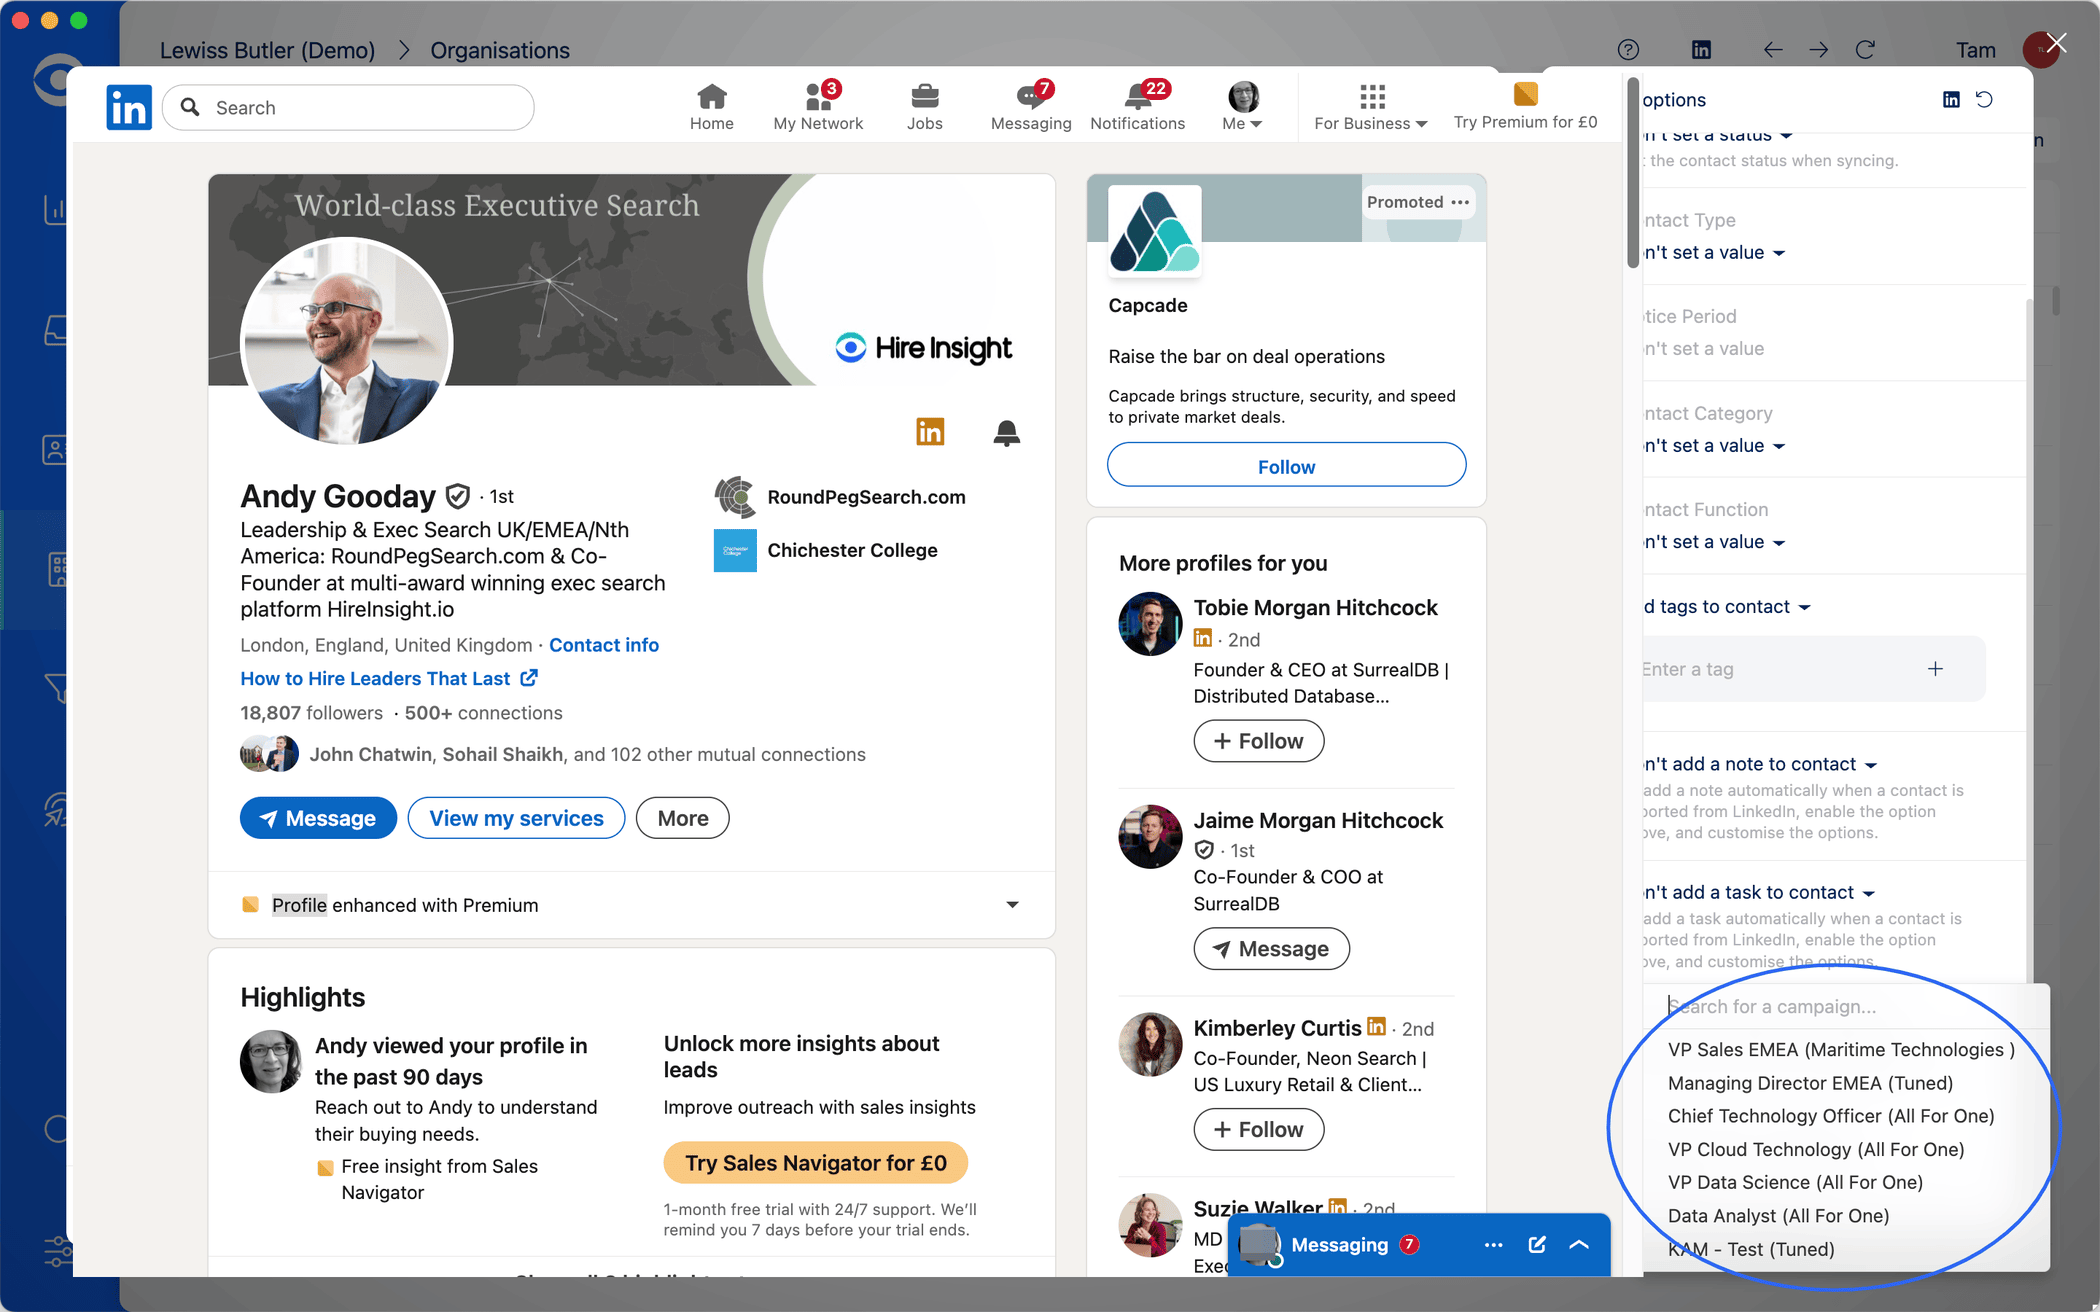Viewport: 2100px width, 1312px height.
Task: Click the refresh icon in options panel
Action: (1985, 99)
